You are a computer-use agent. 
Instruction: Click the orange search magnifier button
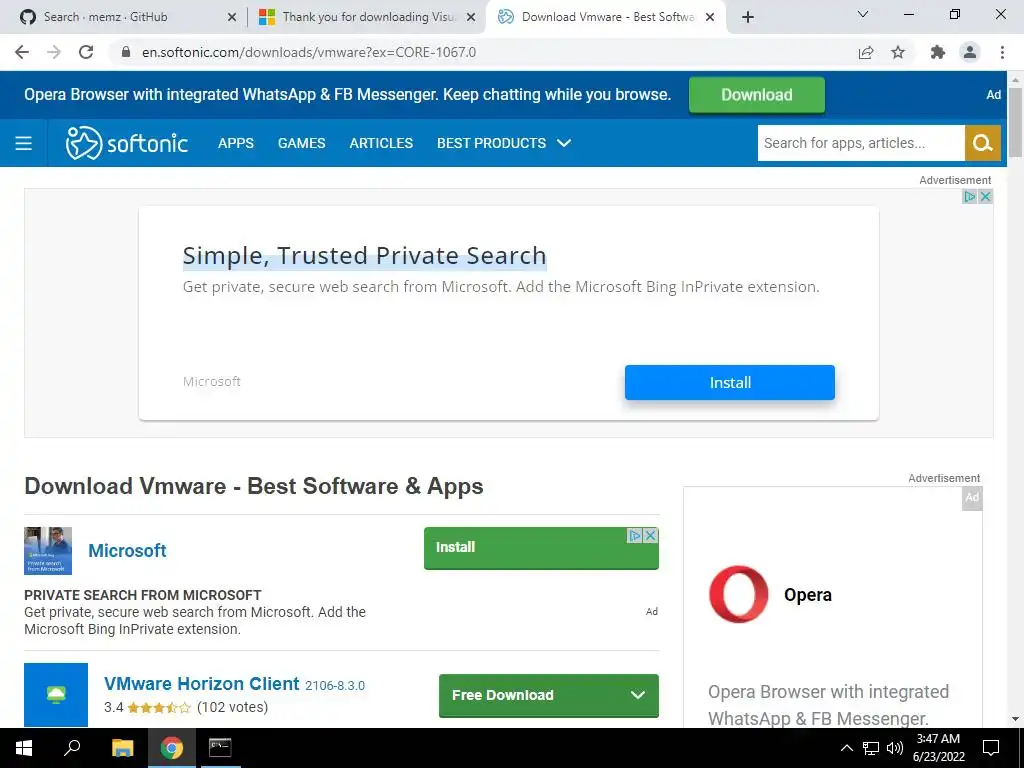[983, 143]
